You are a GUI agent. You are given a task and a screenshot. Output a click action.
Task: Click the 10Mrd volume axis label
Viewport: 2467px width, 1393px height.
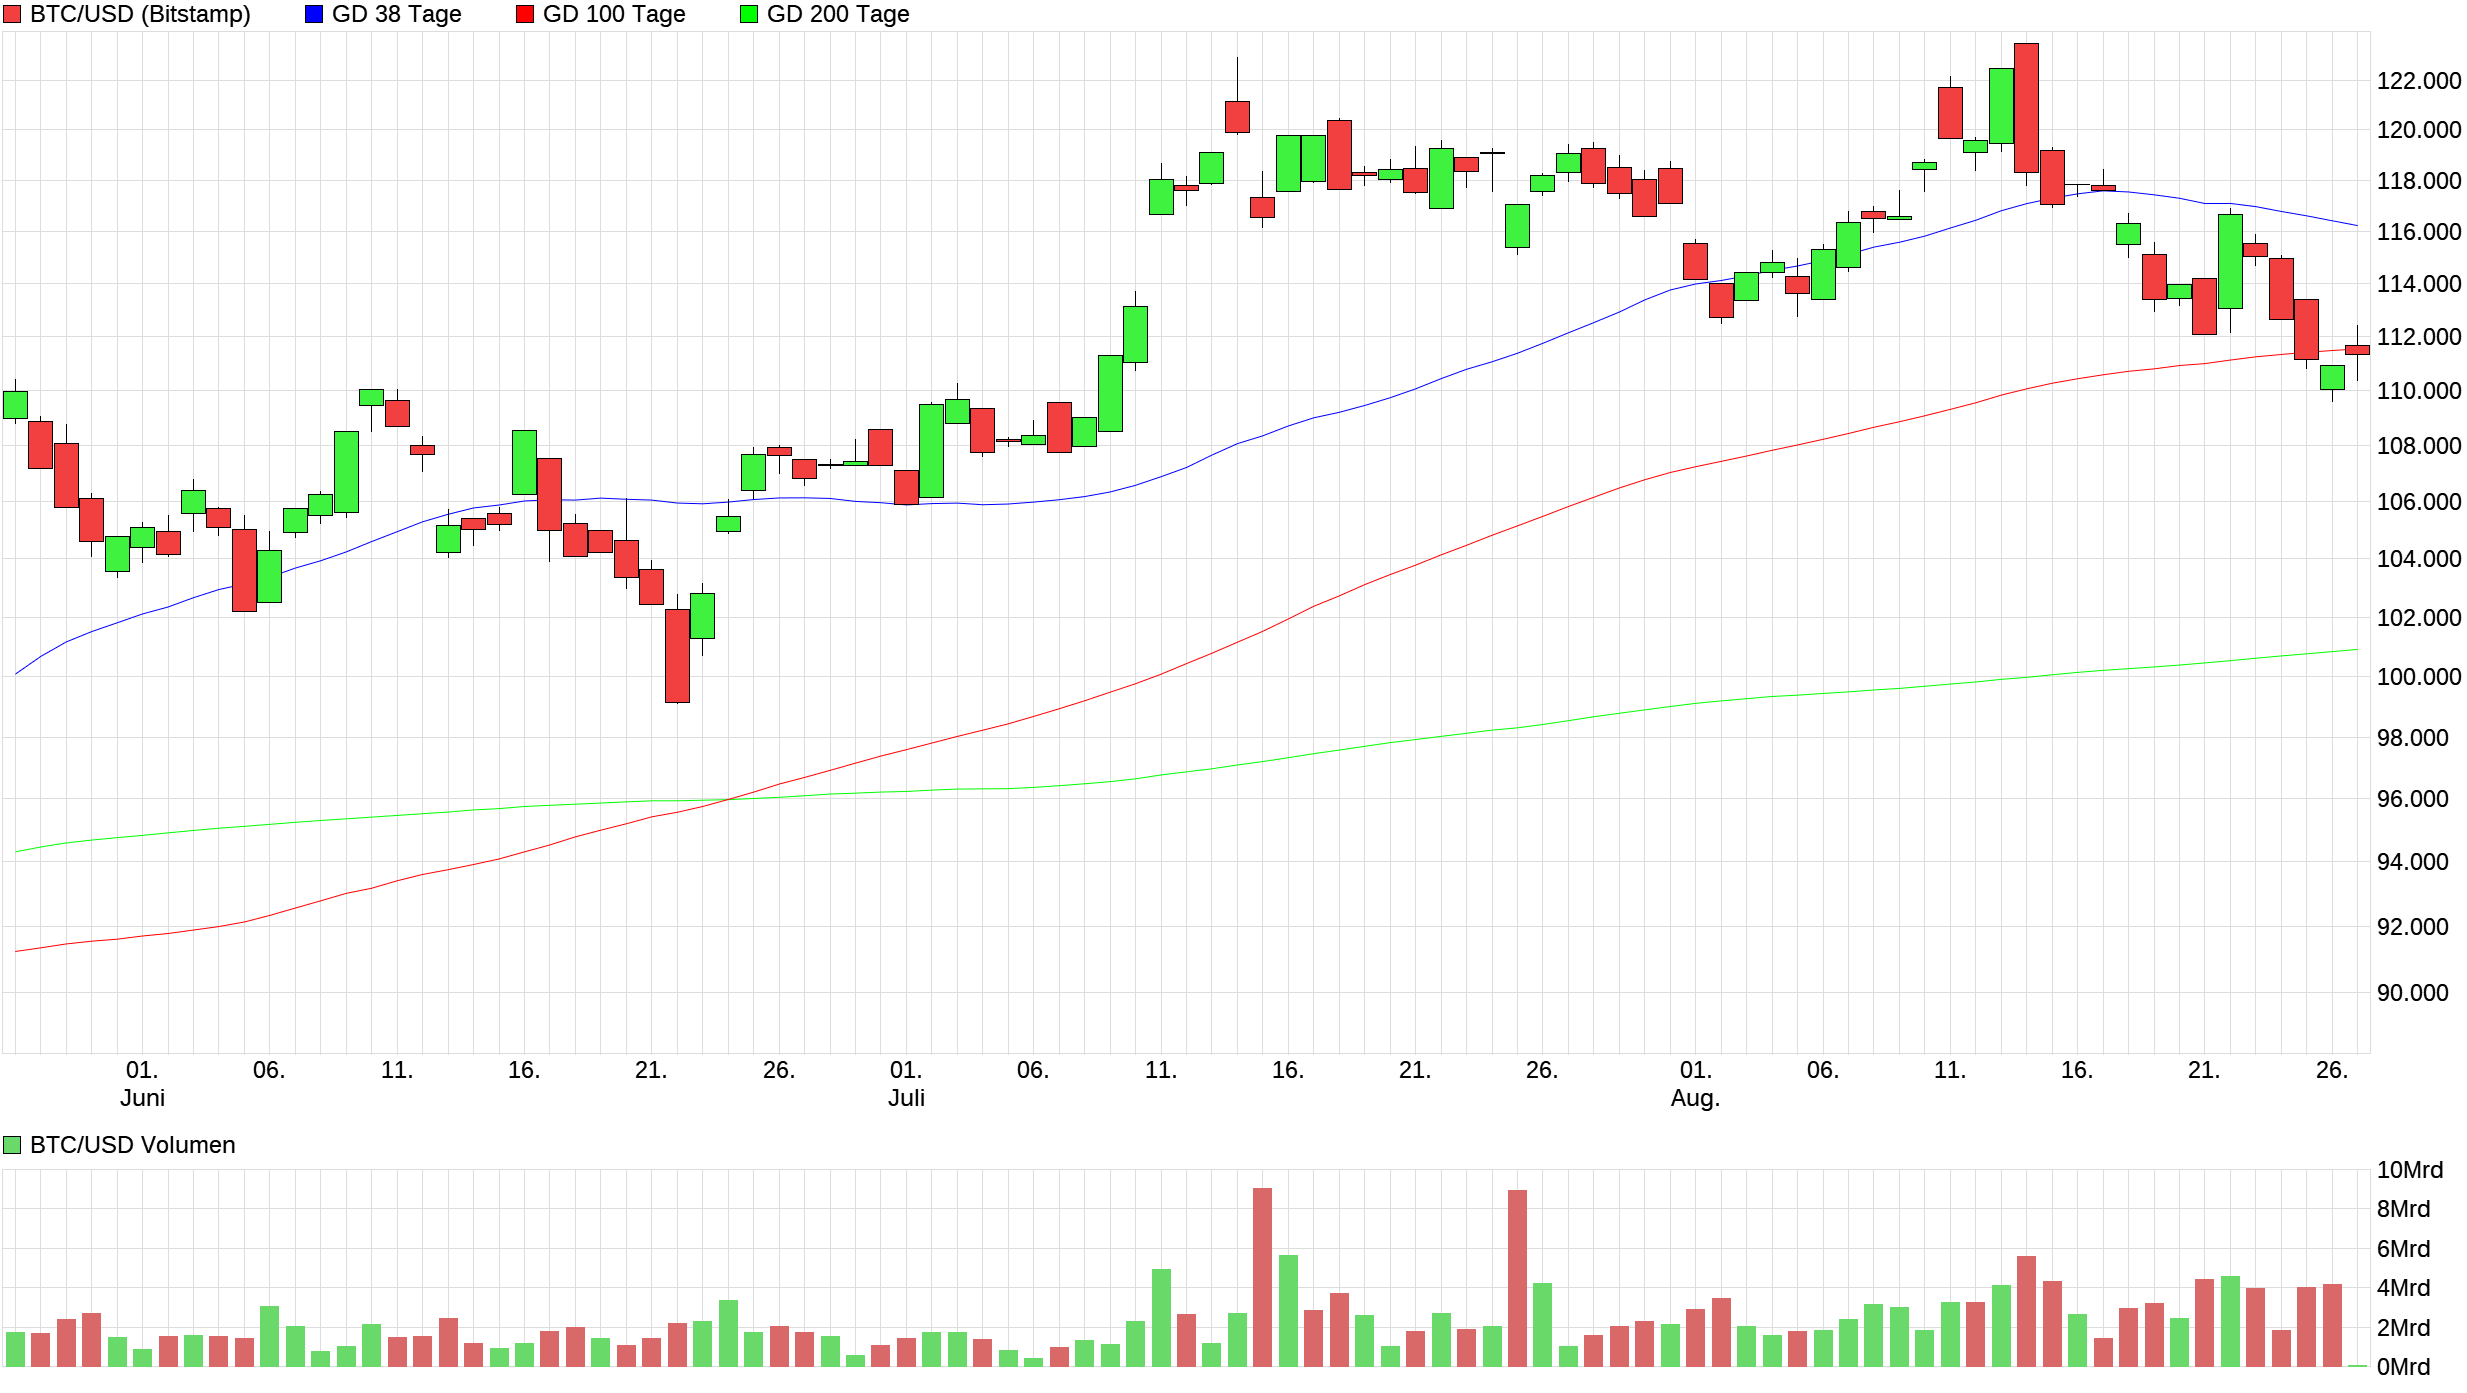2409,1170
